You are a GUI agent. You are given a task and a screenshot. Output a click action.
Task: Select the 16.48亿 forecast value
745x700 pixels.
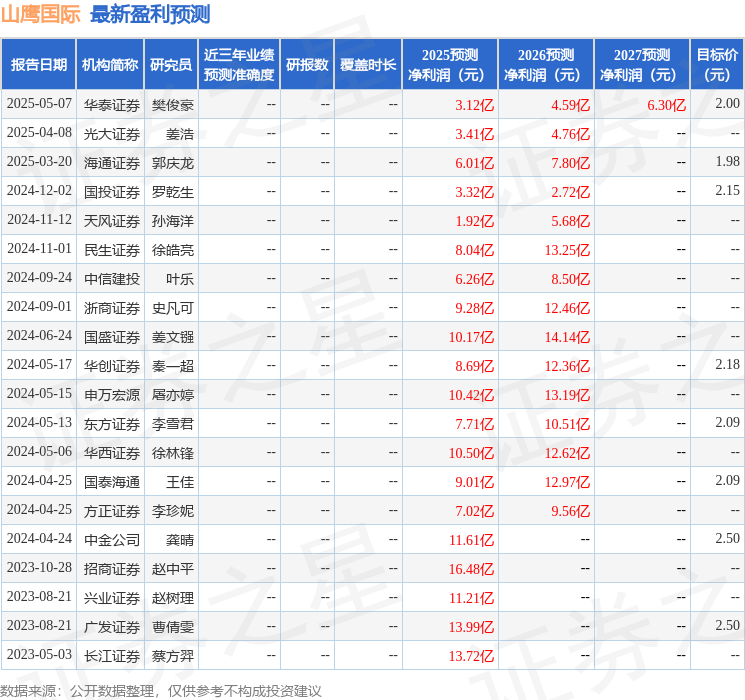click(x=471, y=569)
